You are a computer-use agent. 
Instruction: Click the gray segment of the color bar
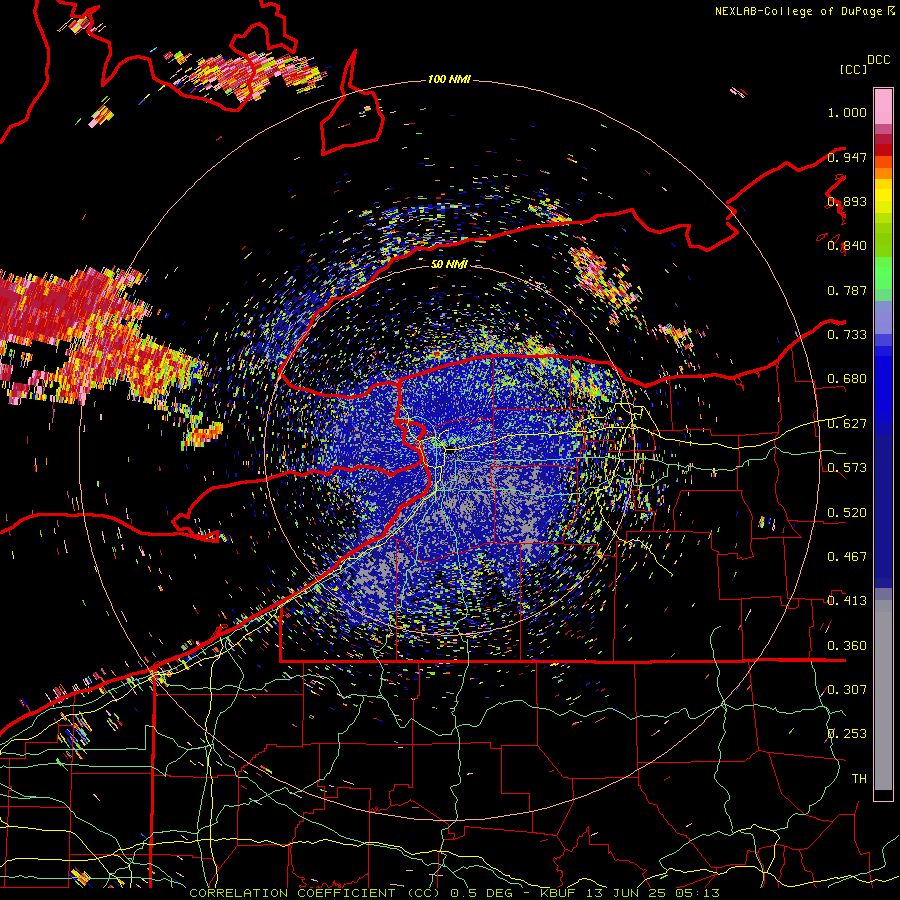click(x=883, y=695)
